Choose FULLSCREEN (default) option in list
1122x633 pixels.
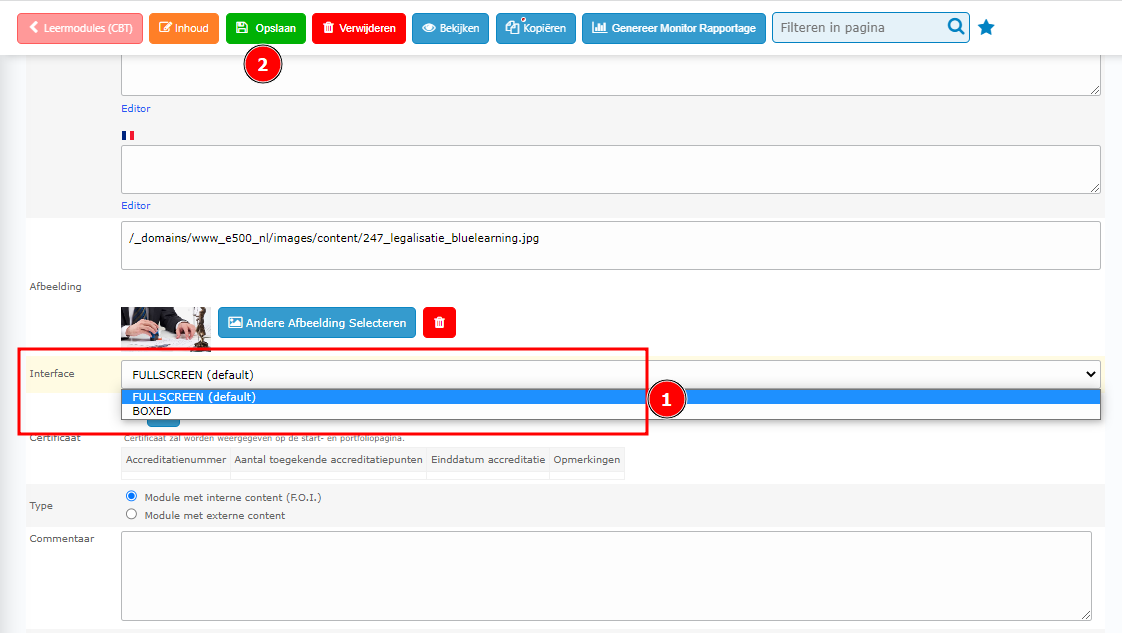[x=194, y=397]
